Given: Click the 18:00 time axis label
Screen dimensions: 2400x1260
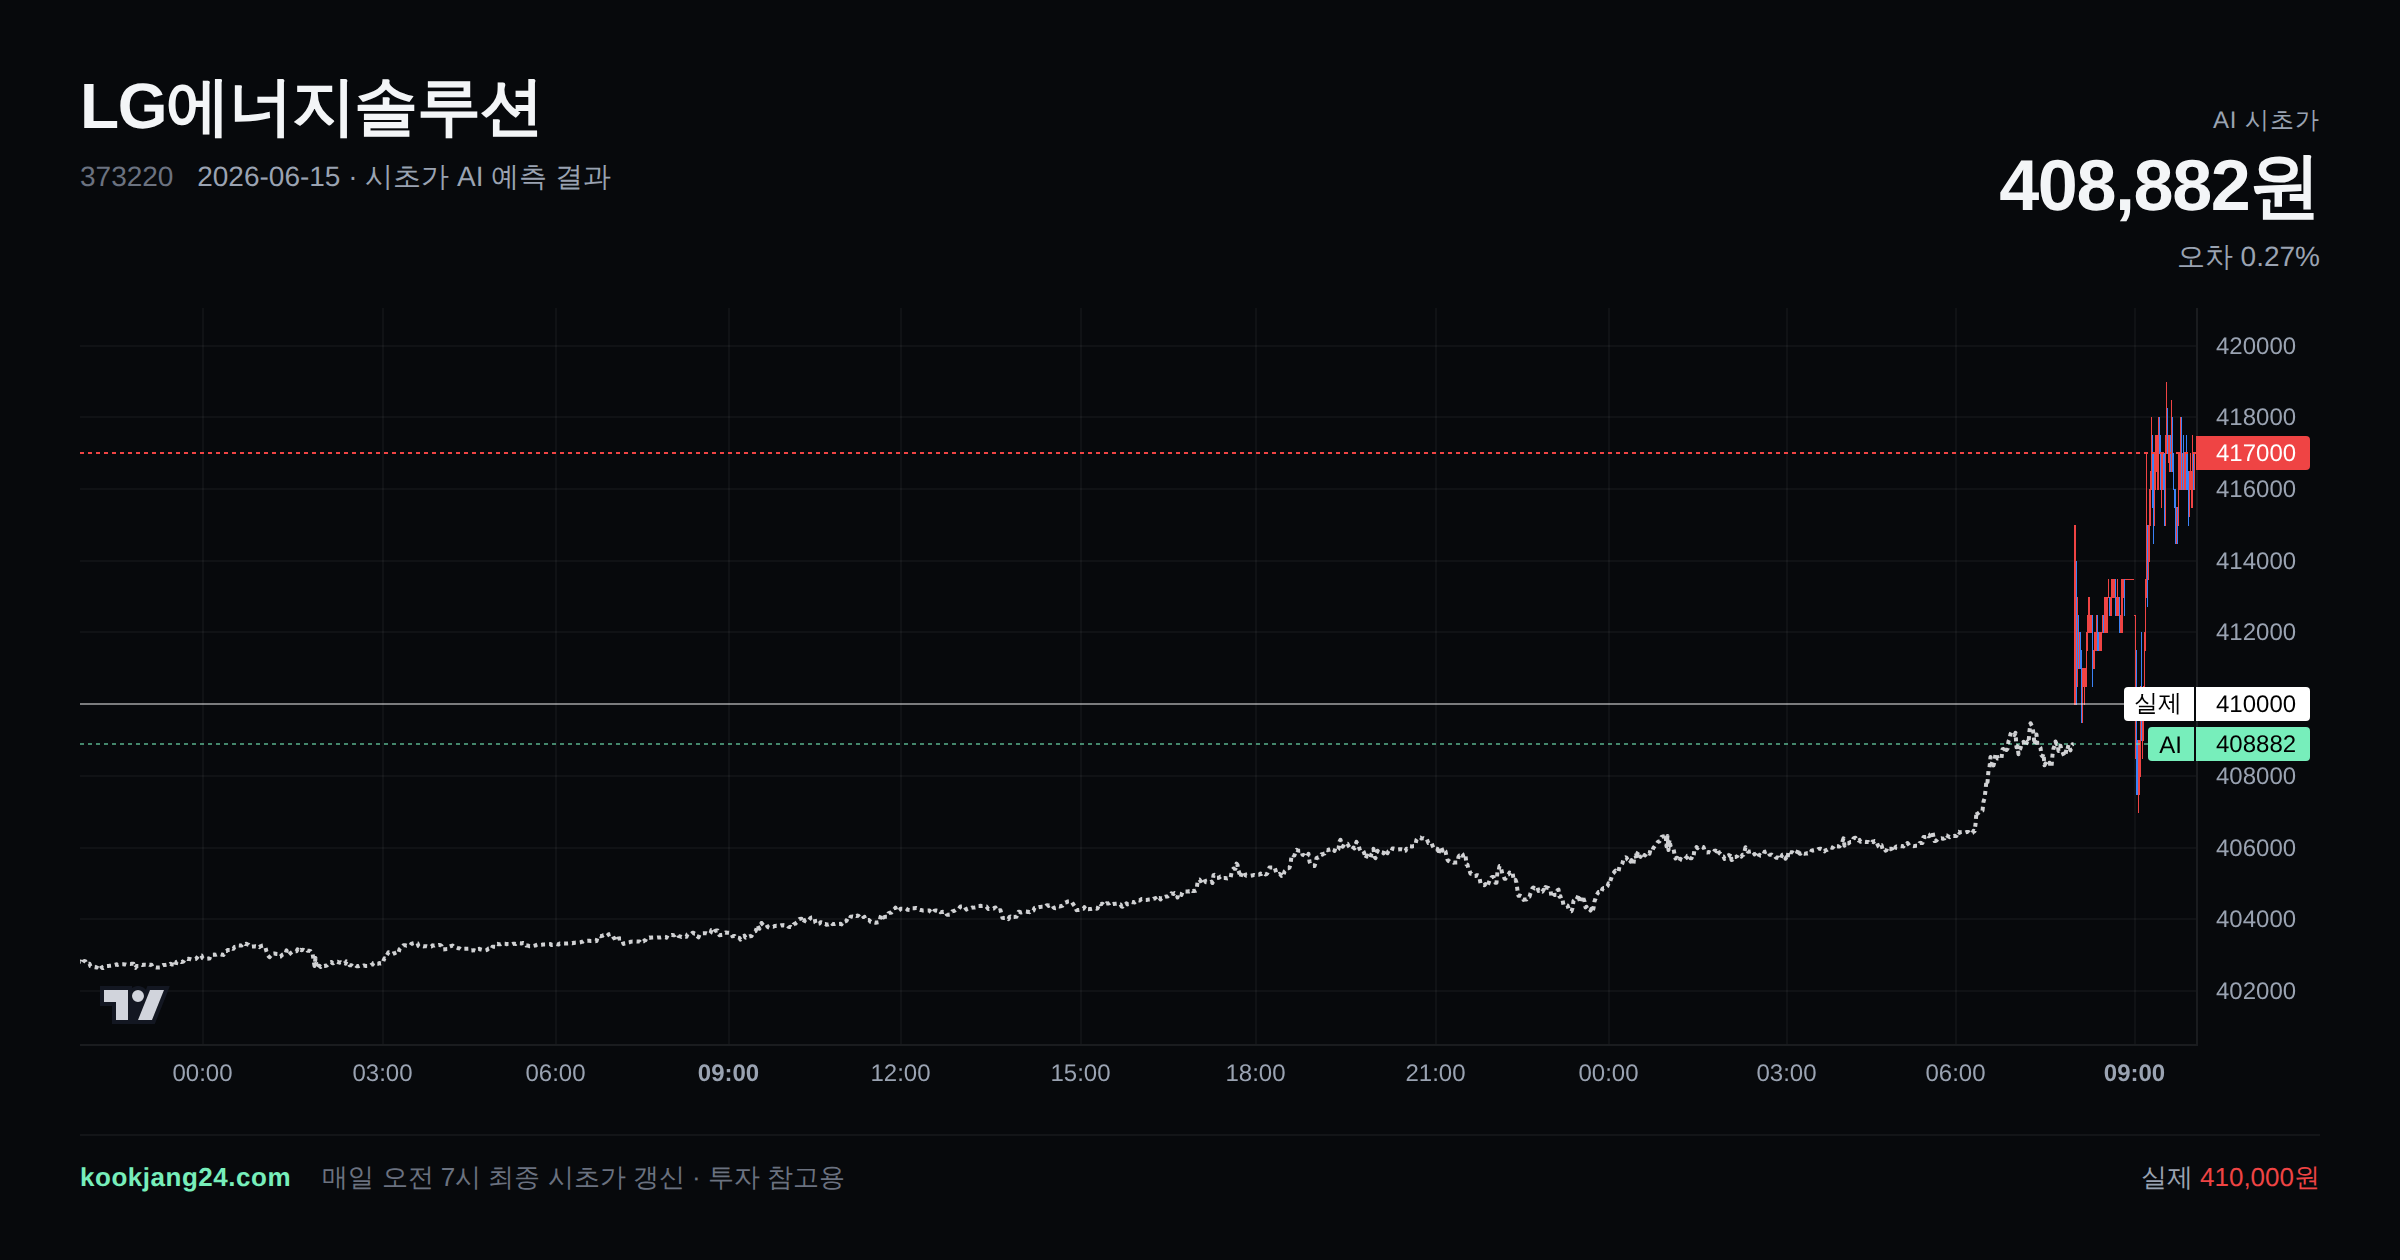Looking at the screenshot, I should point(1255,1073).
